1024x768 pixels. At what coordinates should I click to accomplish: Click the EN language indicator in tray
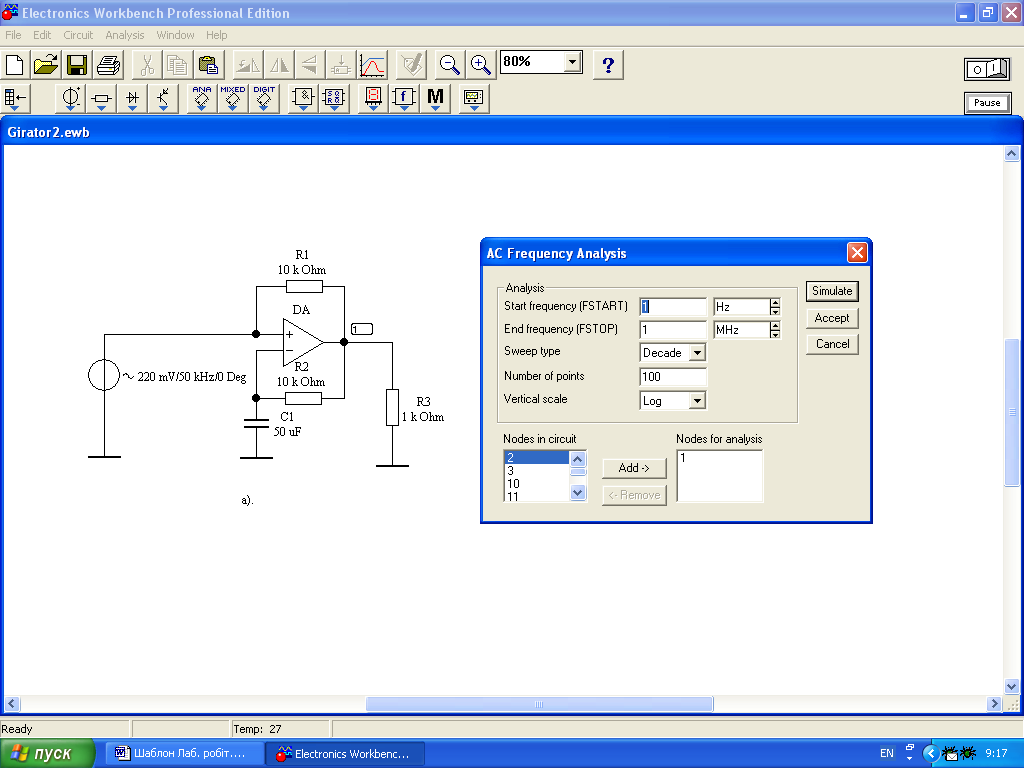pyautogui.click(x=886, y=754)
